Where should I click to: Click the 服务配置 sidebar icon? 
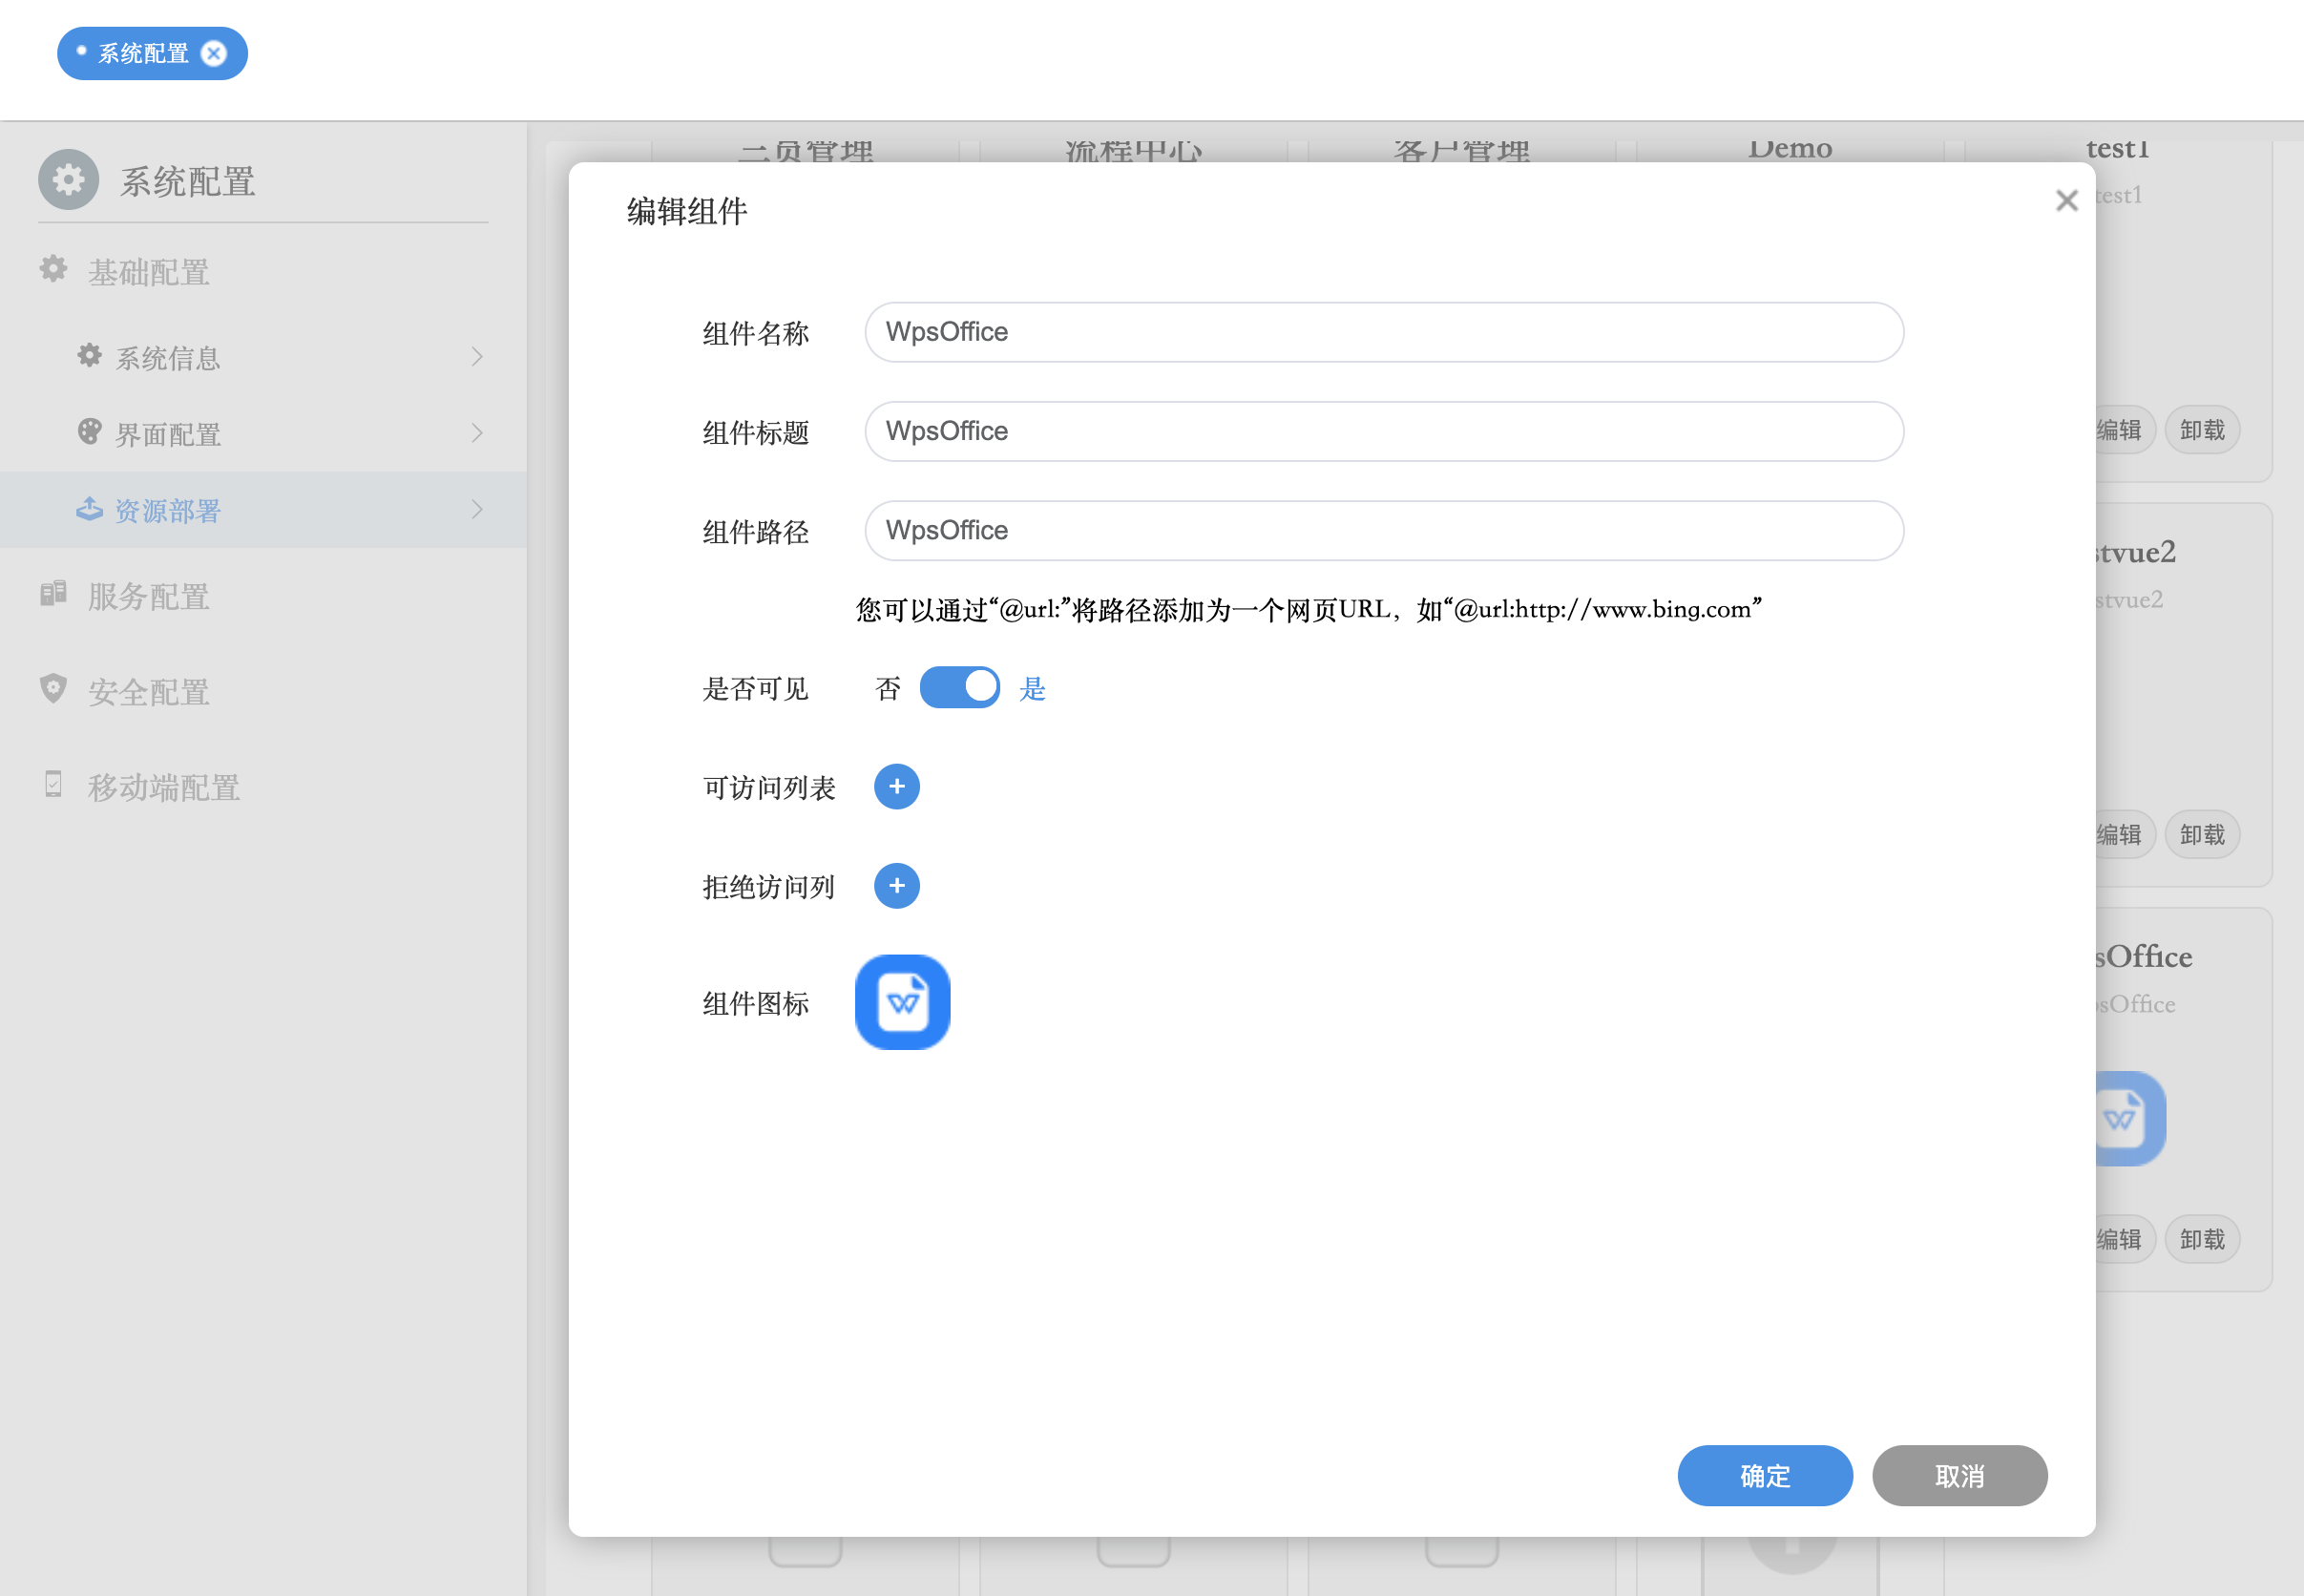53,594
